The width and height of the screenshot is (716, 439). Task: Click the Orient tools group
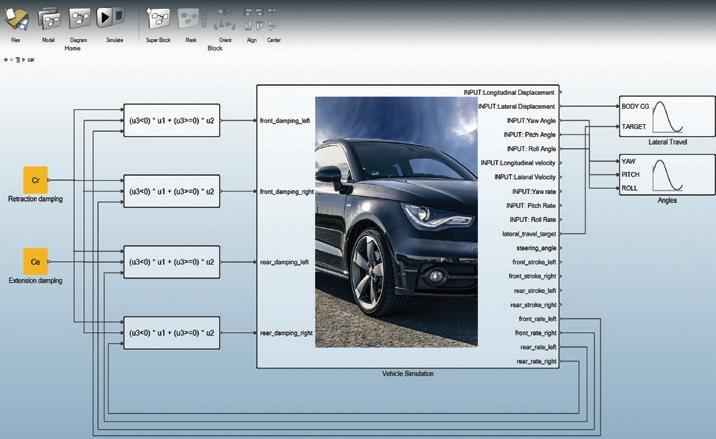pyautogui.click(x=225, y=20)
